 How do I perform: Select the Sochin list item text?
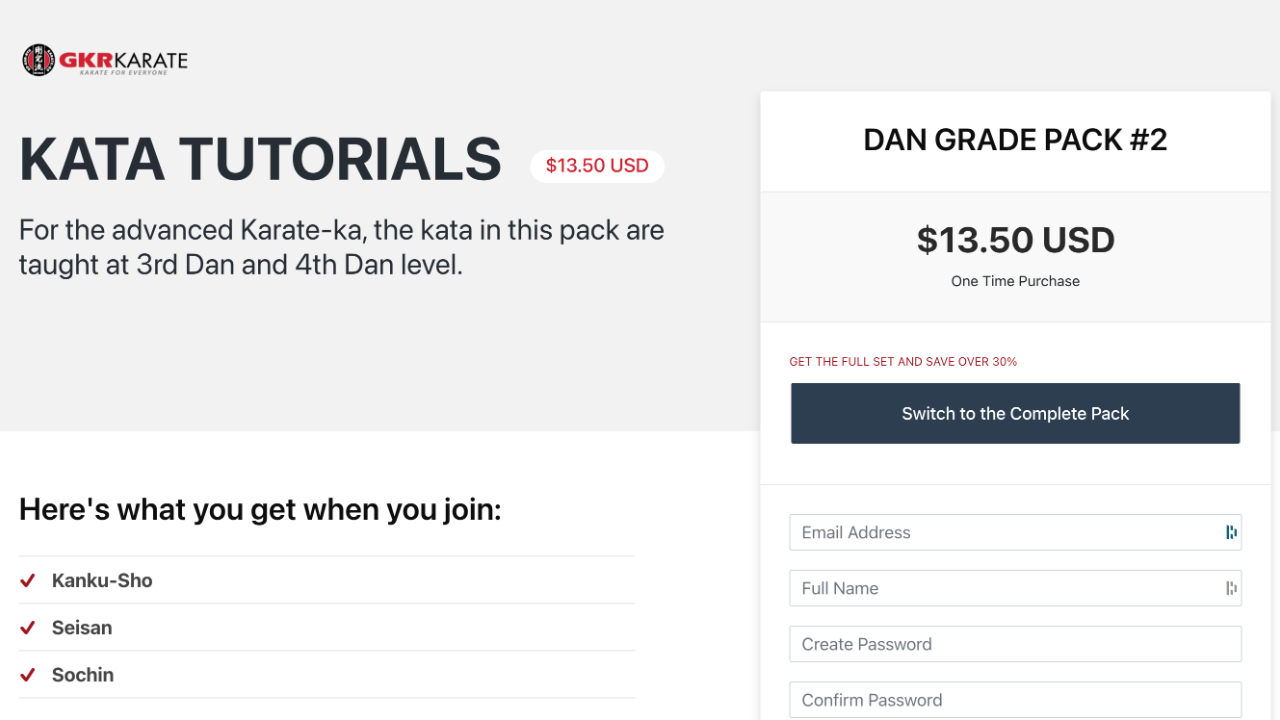[83, 674]
